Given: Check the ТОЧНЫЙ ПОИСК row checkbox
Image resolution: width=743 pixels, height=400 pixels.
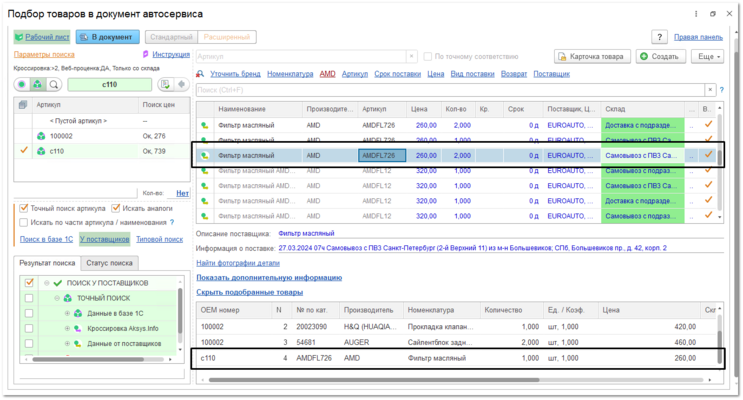Looking at the screenshot, I should tap(29, 298).
